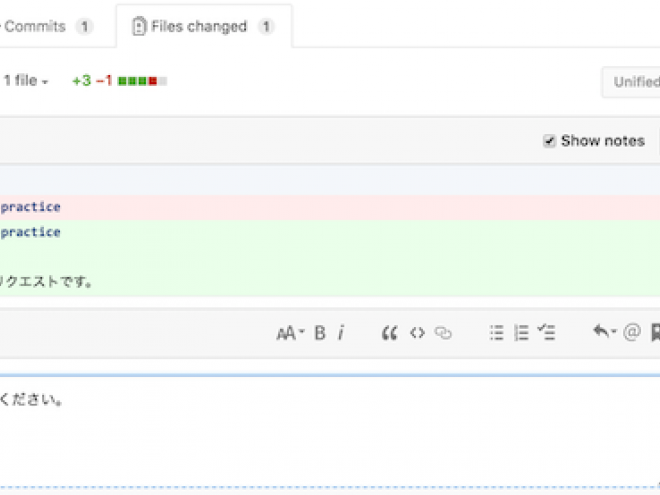The height and width of the screenshot is (495, 660).
Task: Click the +3 additions count
Action: (82, 80)
